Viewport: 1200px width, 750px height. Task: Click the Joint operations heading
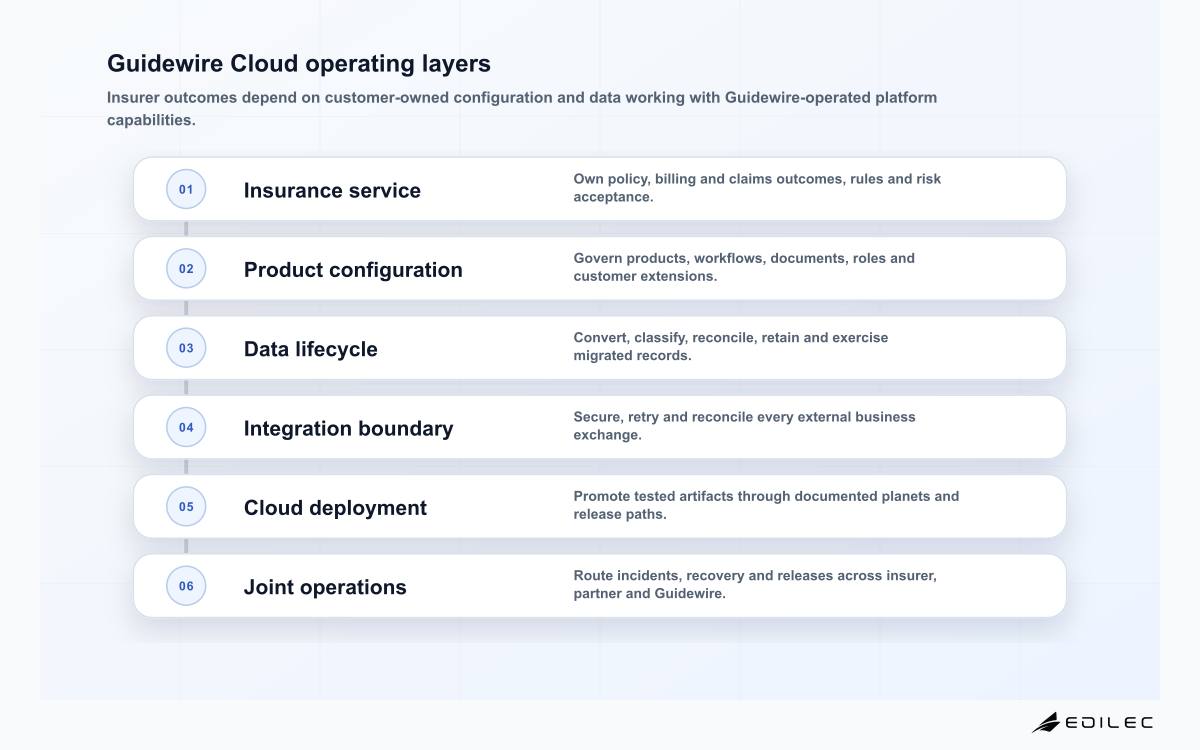pyautogui.click(x=325, y=587)
